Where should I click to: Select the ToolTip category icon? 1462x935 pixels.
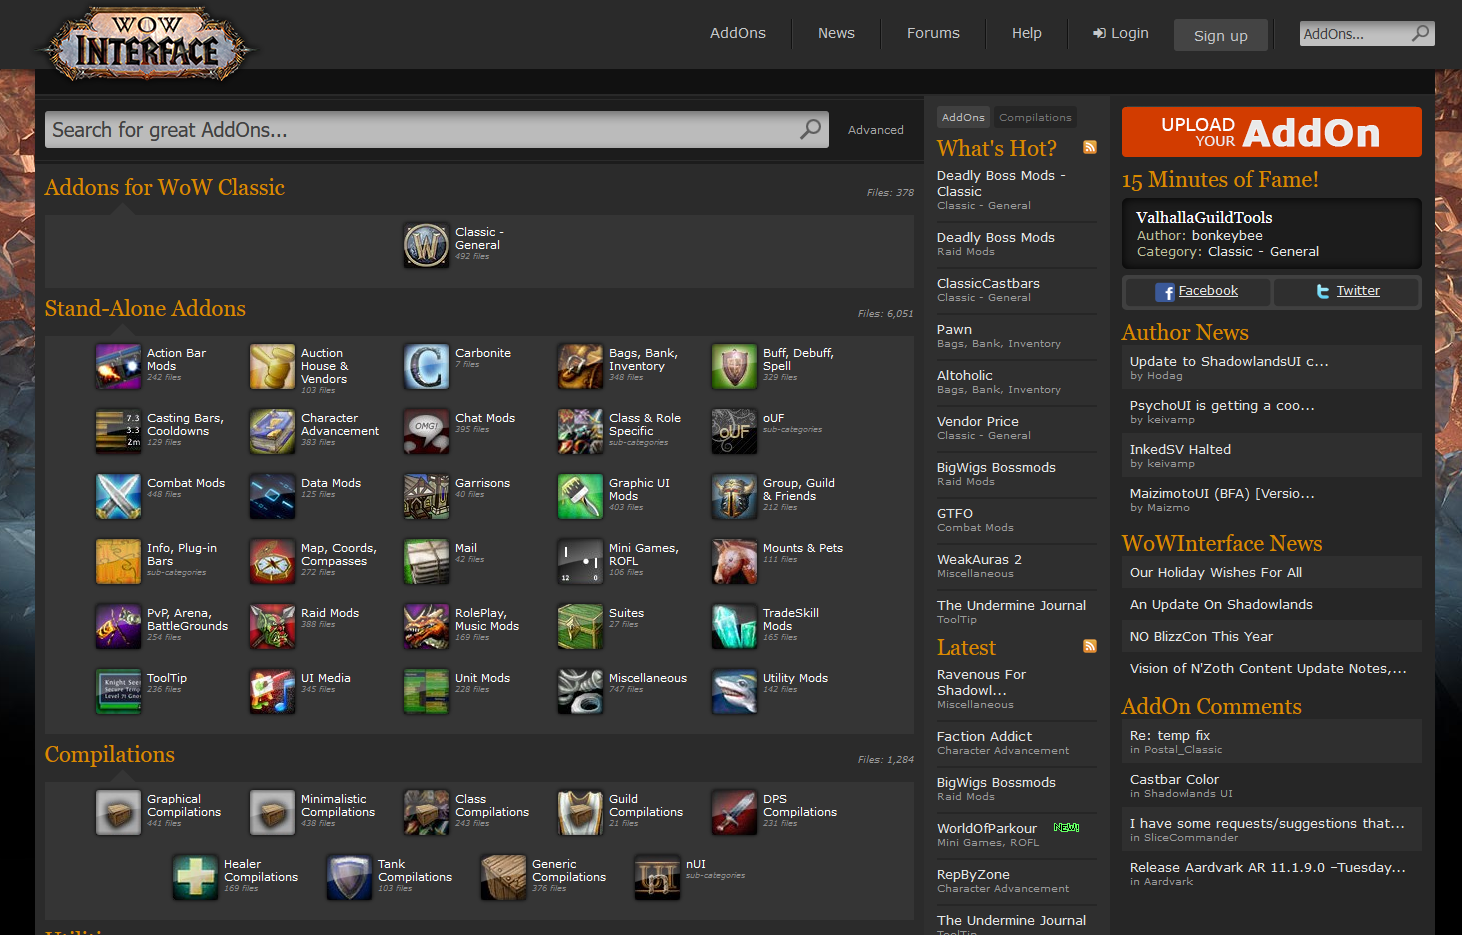click(x=118, y=691)
